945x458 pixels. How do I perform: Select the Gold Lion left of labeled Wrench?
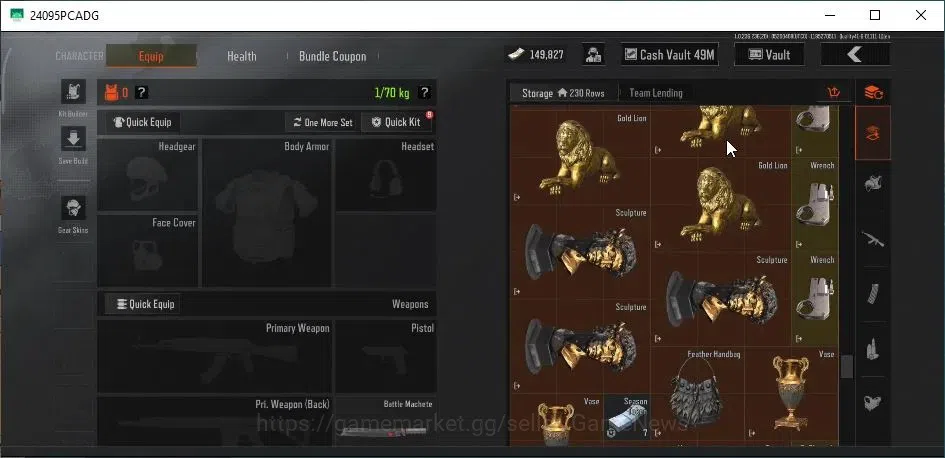point(721,205)
